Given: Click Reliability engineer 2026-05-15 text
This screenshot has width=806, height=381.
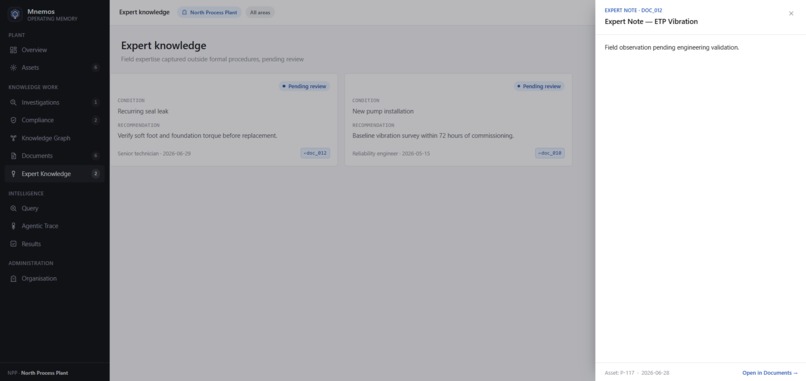Looking at the screenshot, I should 391,154.
